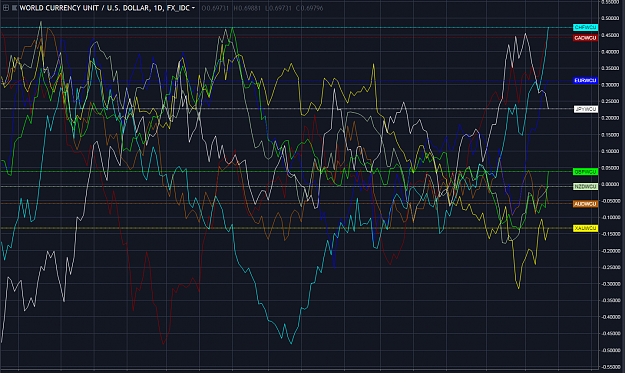The width and height of the screenshot is (625, 373).
Task: Click the small square icon left of WORLD CURRENCY UNIT
Action: (x=14, y=8)
